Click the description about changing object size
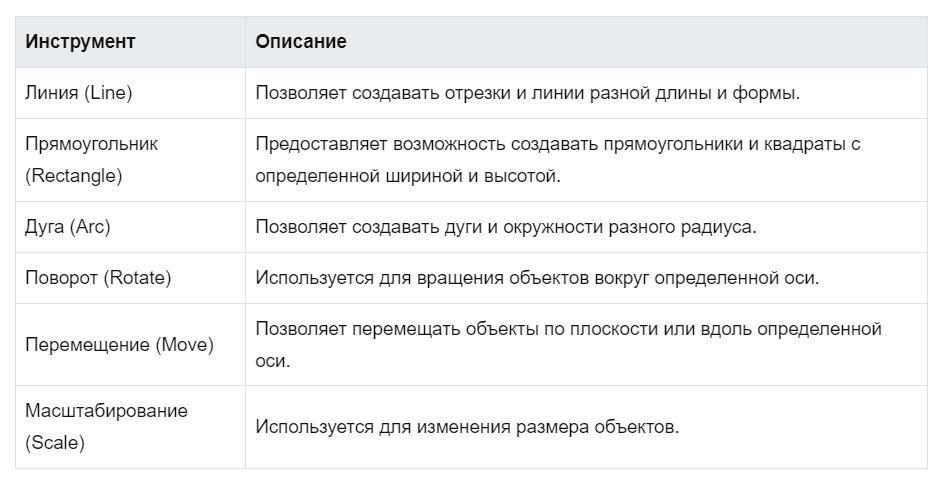936x477 pixels. (x=467, y=427)
